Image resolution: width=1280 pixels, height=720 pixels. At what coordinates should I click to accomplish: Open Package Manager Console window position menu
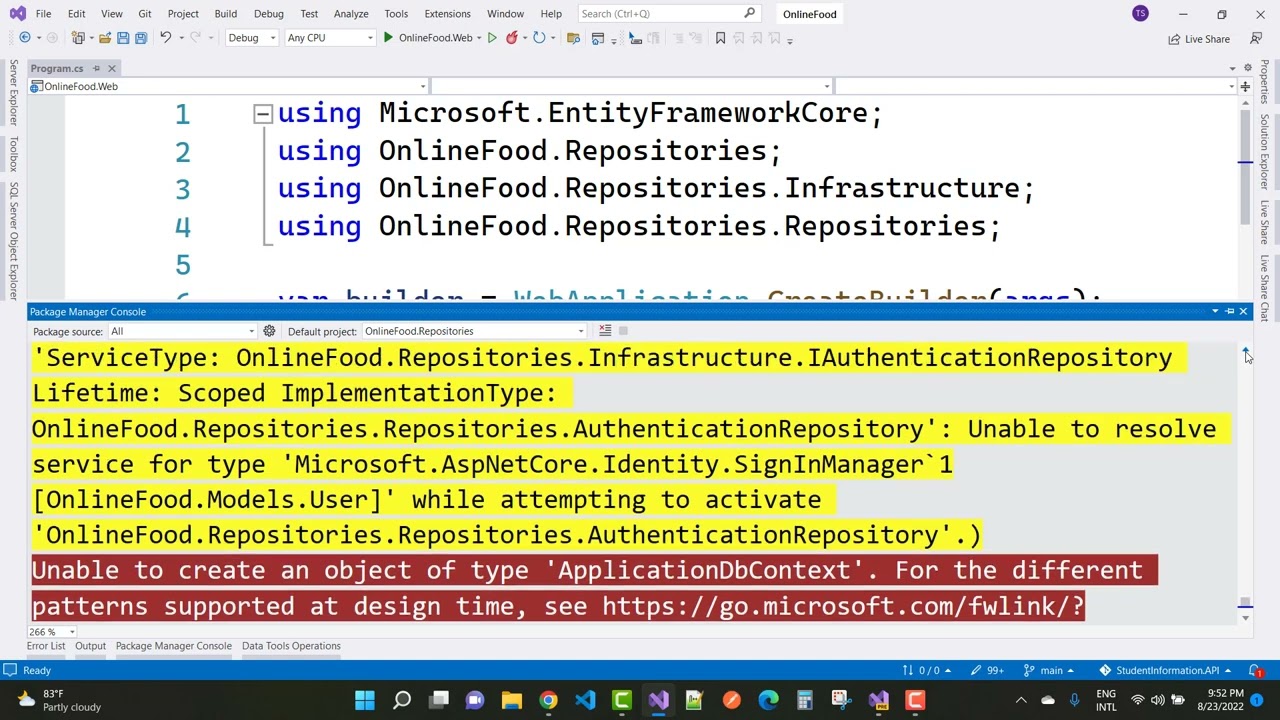1215,312
